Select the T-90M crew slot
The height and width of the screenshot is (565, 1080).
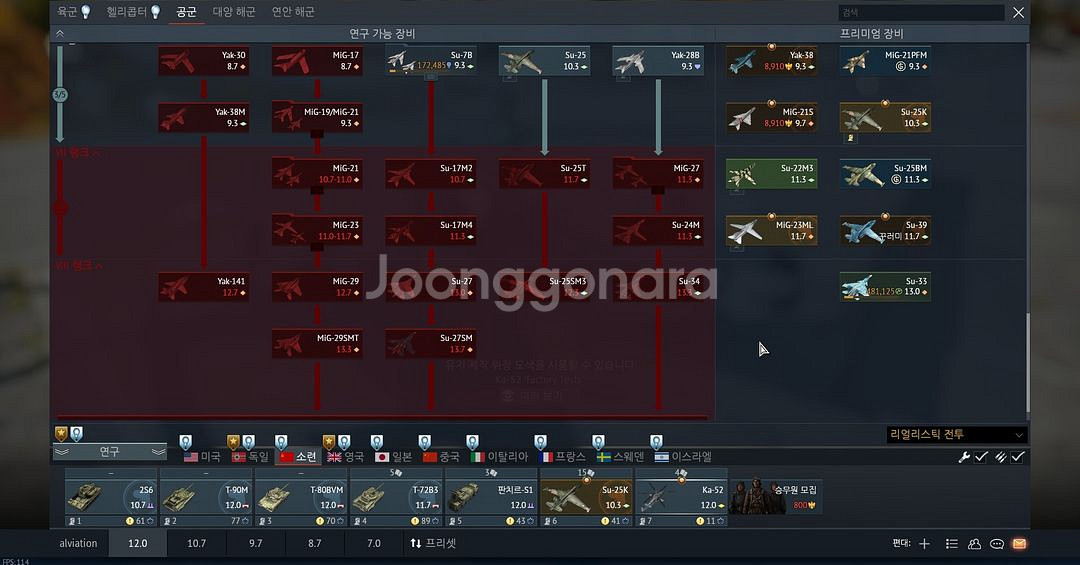pos(206,497)
